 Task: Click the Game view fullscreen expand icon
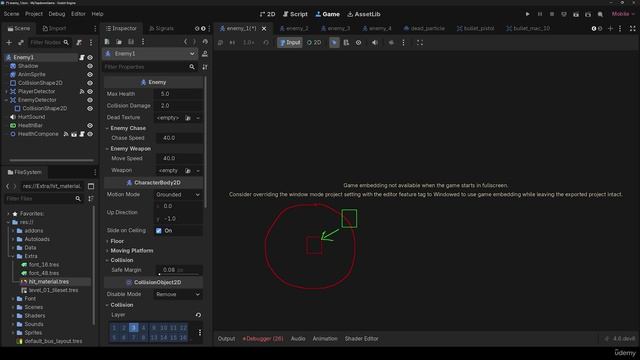[x=420, y=42]
